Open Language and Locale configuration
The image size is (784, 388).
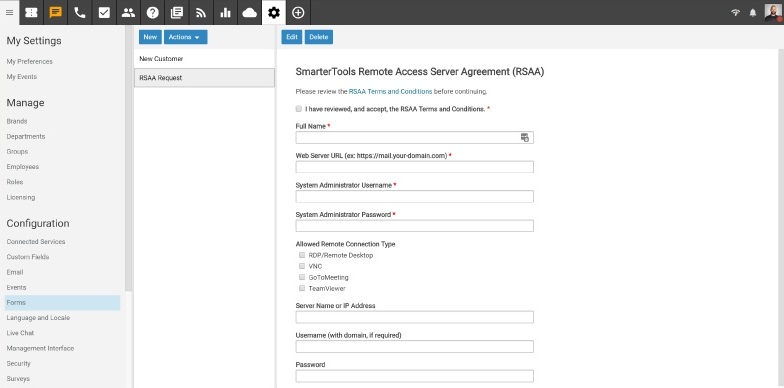point(38,318)
